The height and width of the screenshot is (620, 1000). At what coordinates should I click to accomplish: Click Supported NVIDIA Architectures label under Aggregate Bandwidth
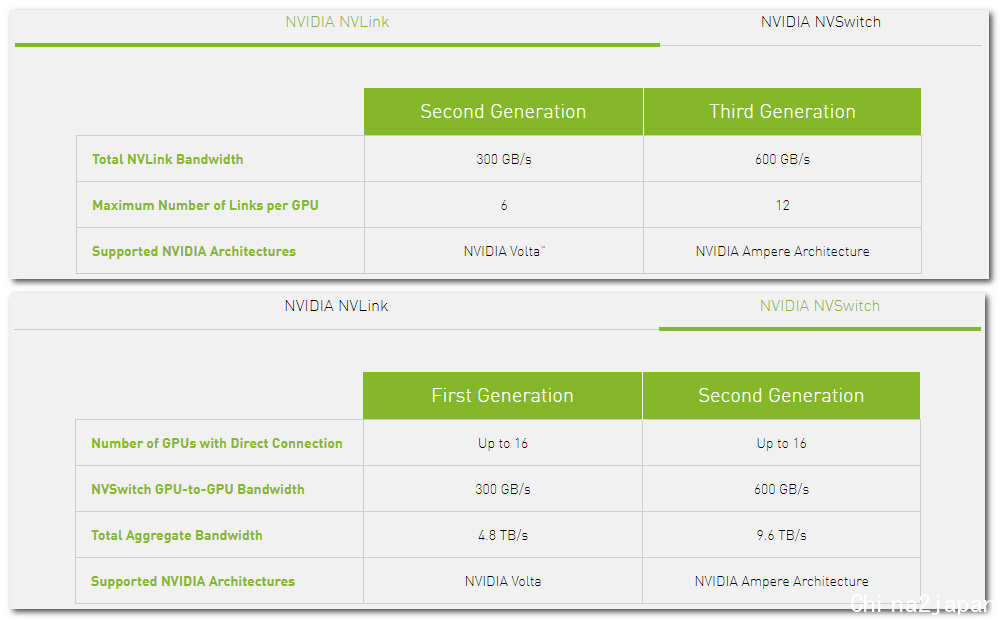point(193,581)
